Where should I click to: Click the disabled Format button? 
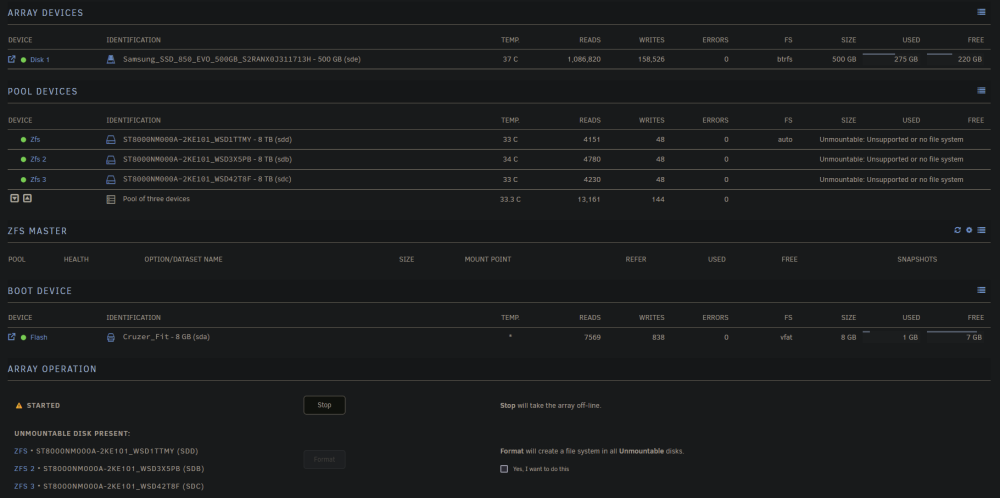tap(324, 459)
